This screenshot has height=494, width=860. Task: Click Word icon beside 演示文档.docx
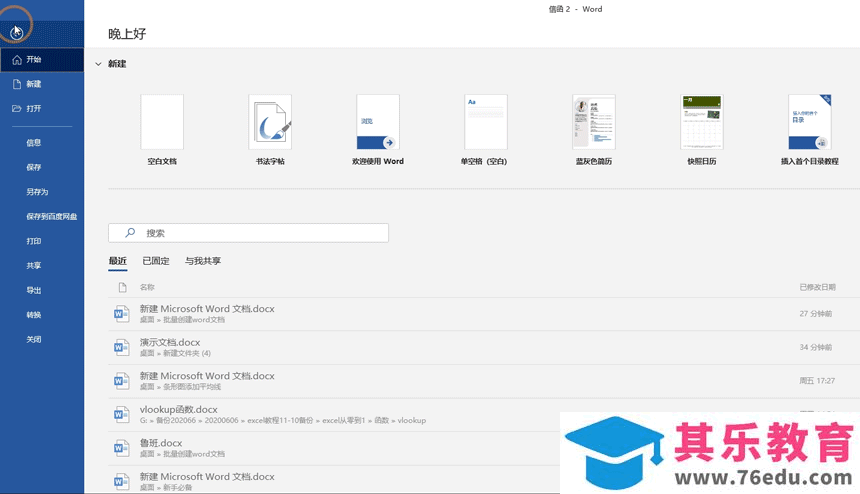tap(121, 348)
